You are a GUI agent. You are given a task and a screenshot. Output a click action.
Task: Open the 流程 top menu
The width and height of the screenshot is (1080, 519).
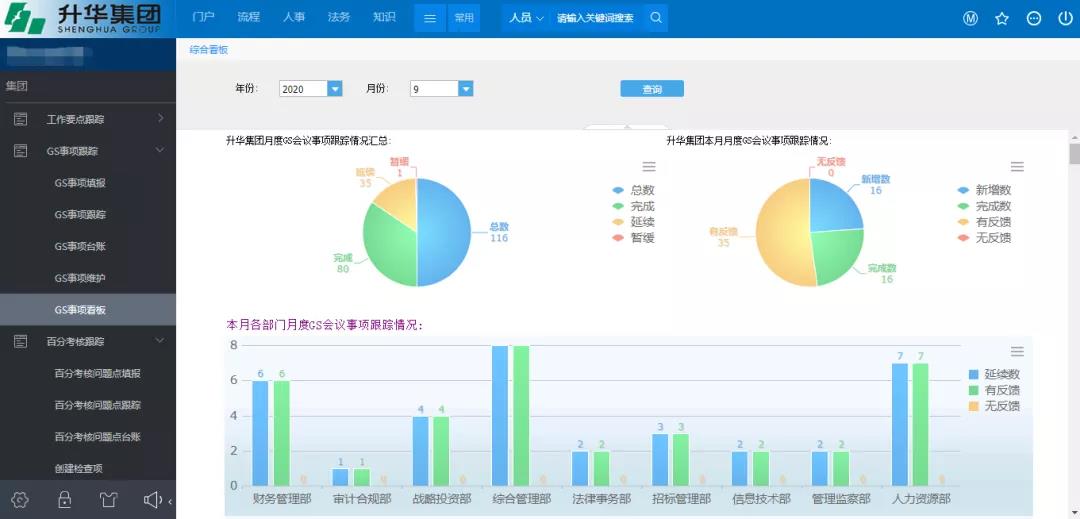(x=248, y=18)
